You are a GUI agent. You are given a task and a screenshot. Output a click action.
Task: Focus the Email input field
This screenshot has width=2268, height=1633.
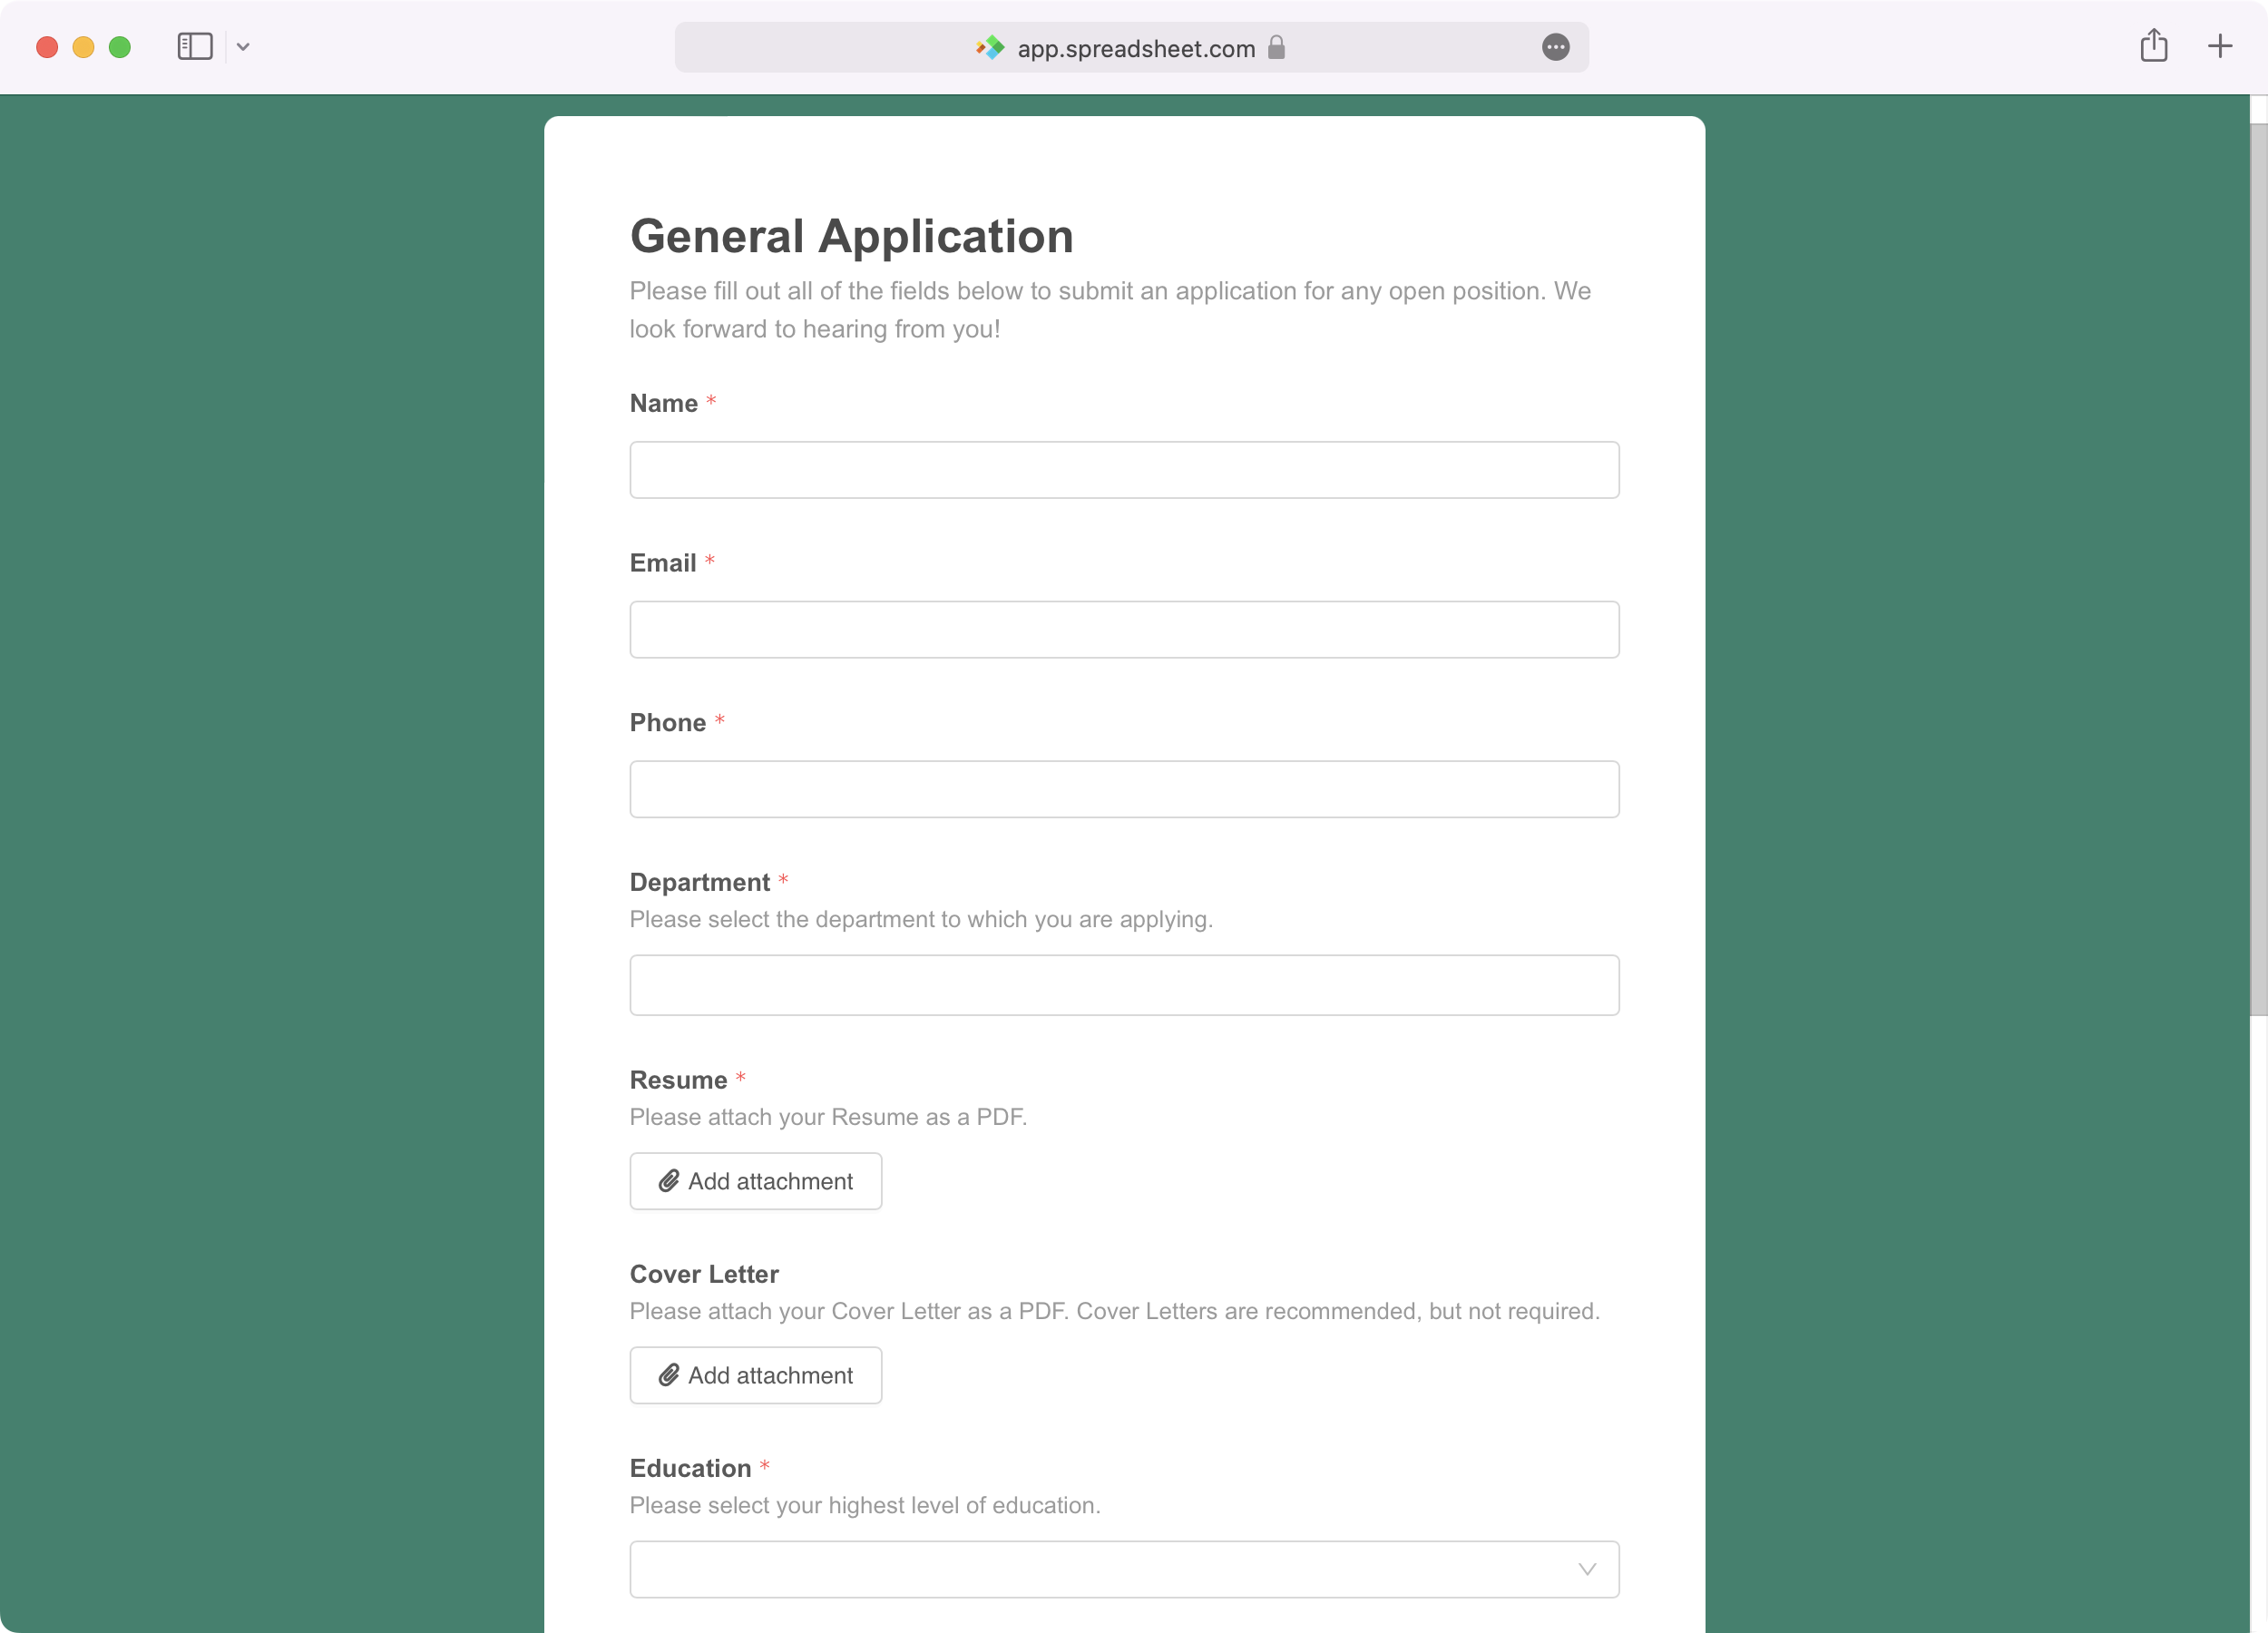(x=1123, y=630)
